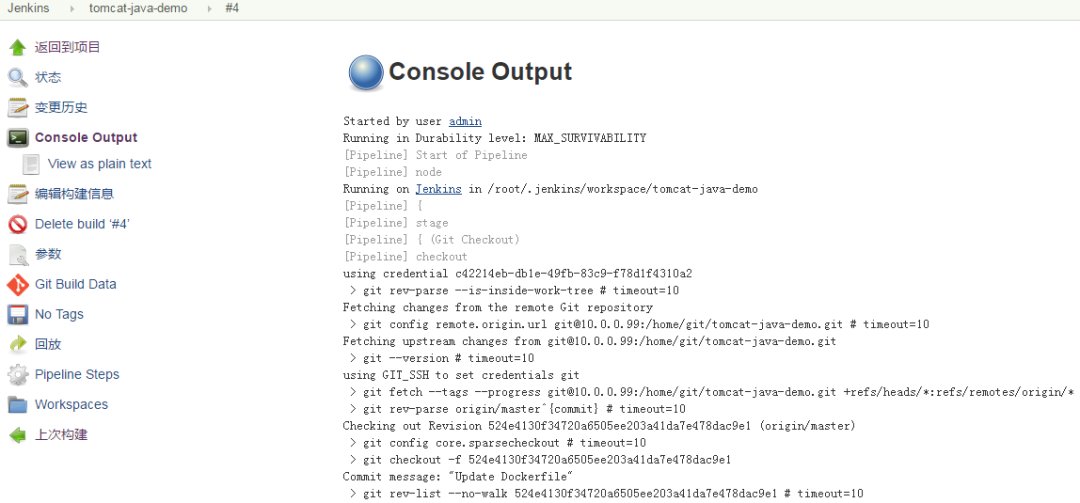Open the No Tags link

59,314
